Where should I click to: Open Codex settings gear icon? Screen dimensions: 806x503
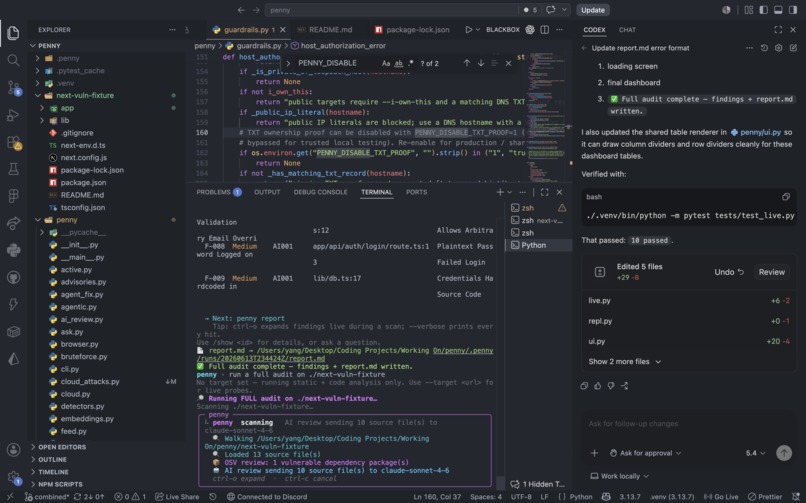(x=778, y=48)
